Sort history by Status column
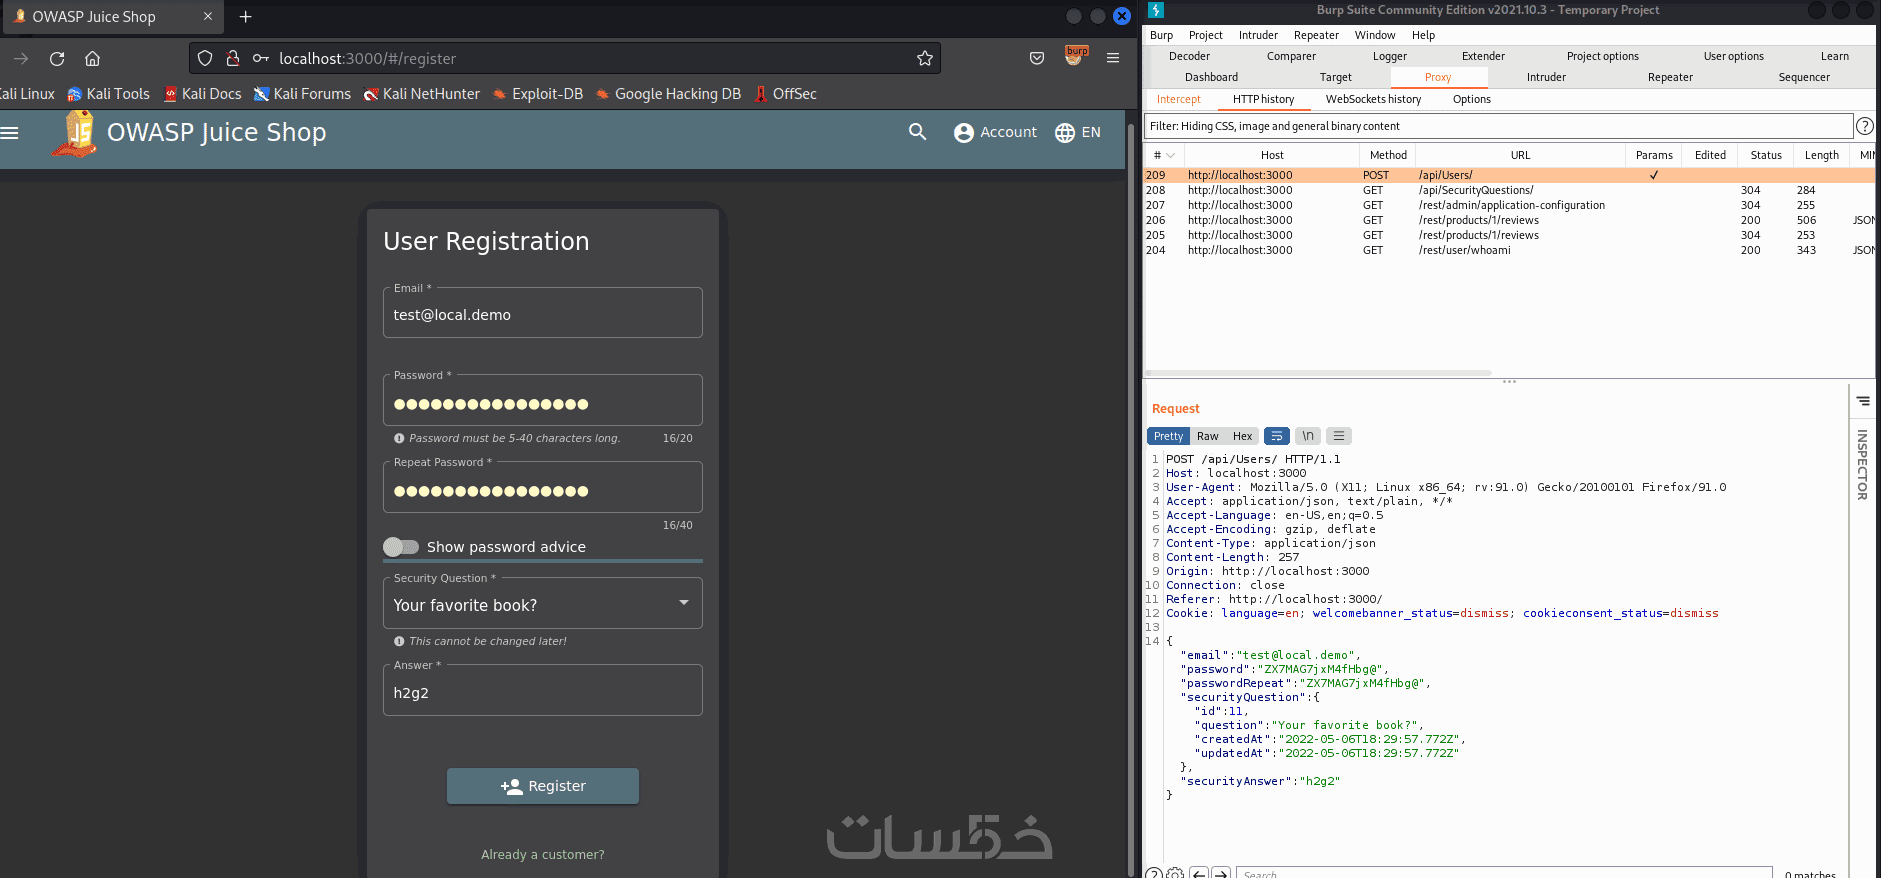 point(1766,155)
